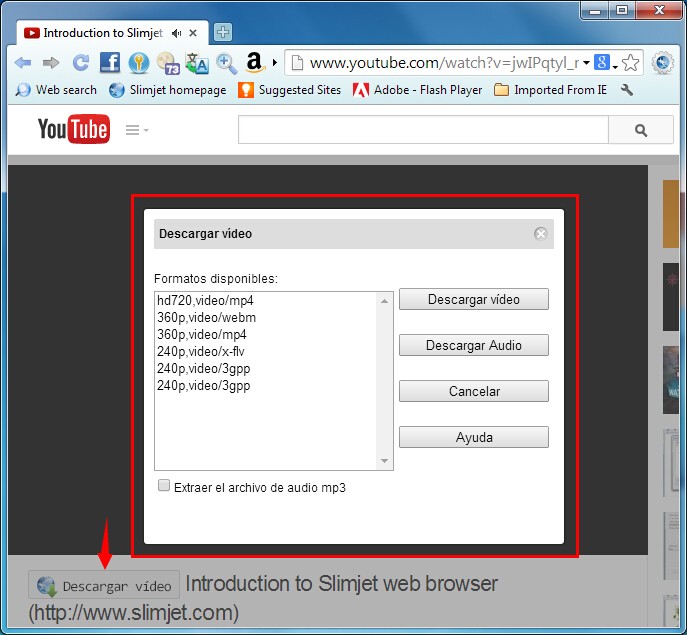Click the zoom magnifier toolbar icon
Viewport: 687px width, 635px height.
pos(227,63)
